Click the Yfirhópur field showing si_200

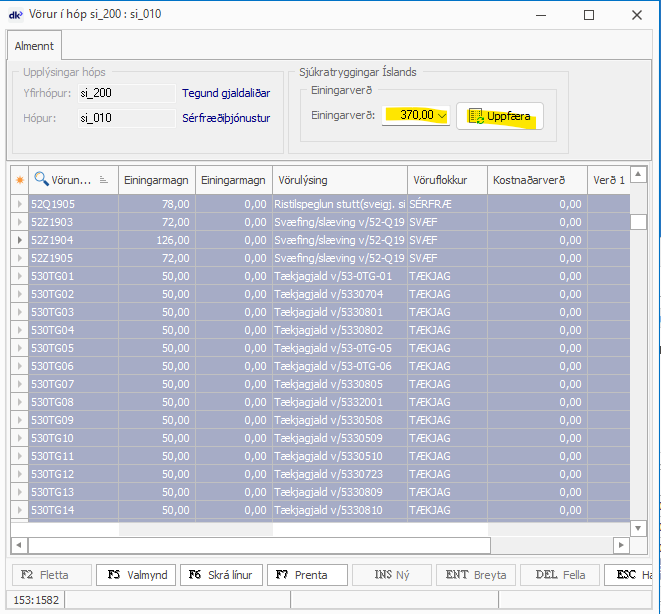(126, 93)
